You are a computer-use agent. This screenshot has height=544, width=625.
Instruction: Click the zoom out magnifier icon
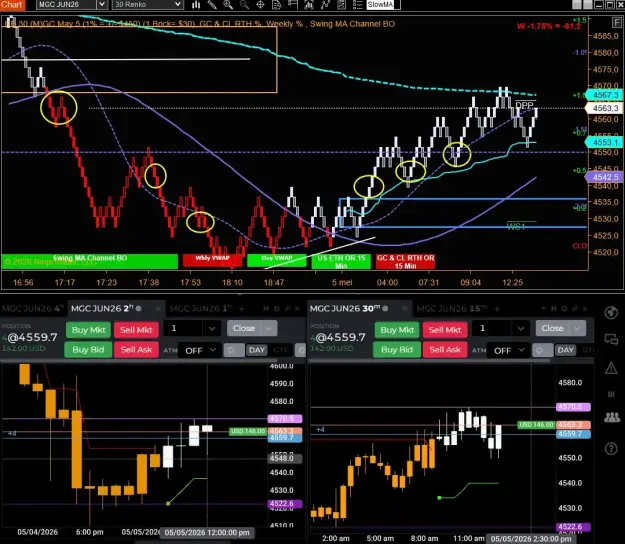tap(244, 5)
